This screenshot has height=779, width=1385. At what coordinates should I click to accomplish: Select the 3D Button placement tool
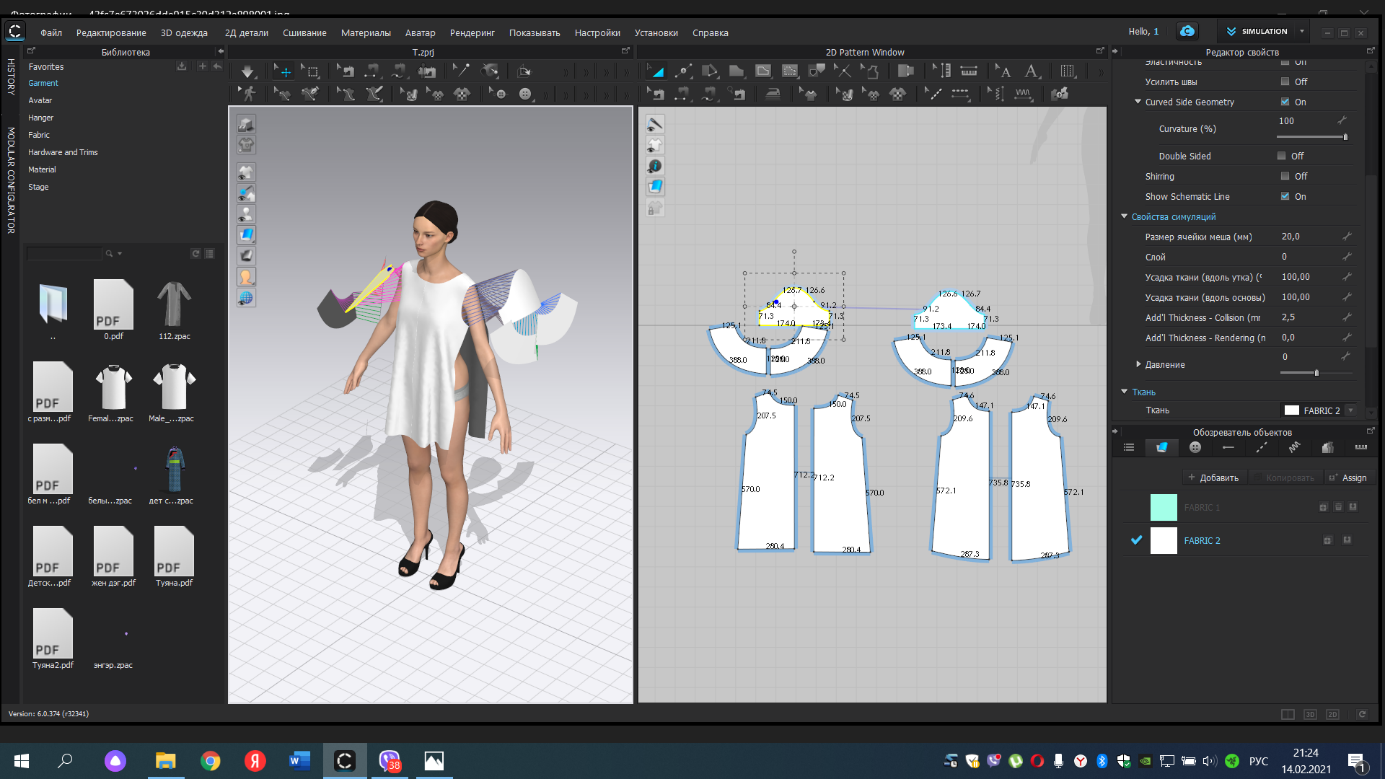tap(524, 93)
